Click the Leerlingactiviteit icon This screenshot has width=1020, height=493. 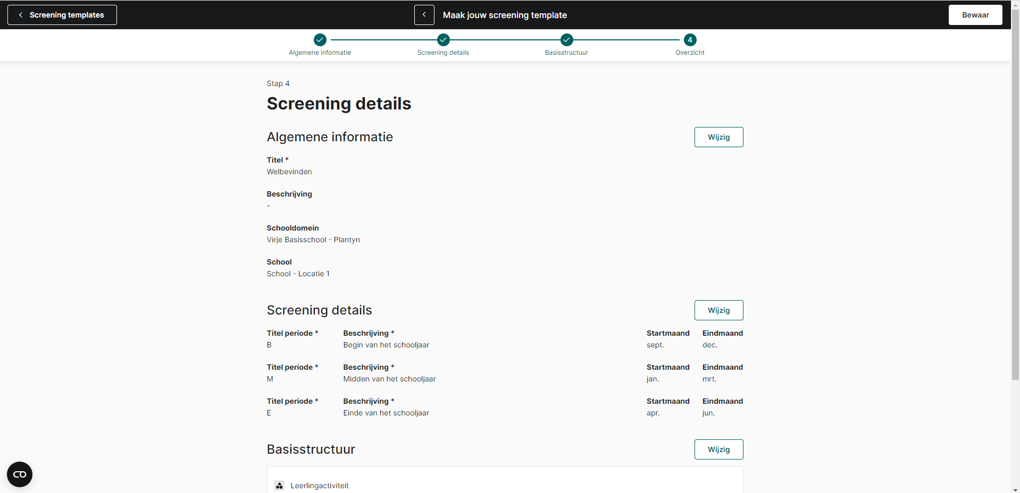[279, 486]
